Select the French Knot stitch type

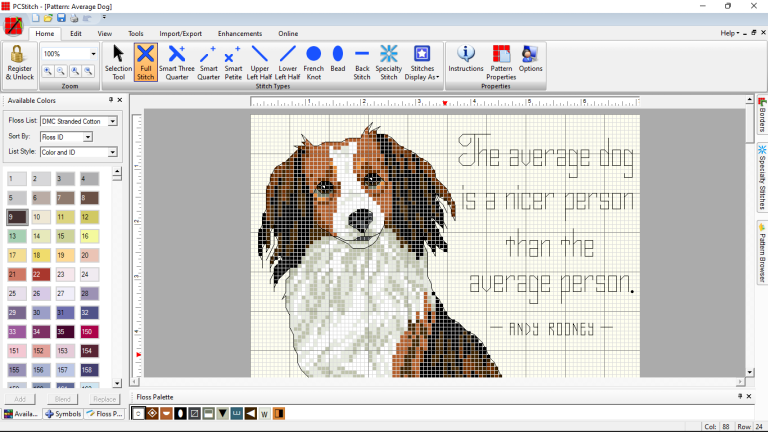click(x=314, y=62)
